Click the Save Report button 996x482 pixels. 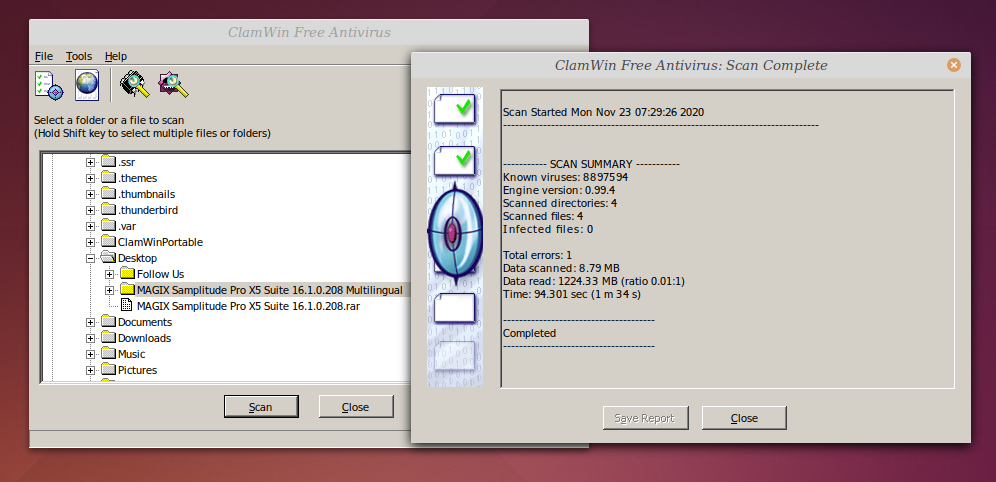pos(644,418)
